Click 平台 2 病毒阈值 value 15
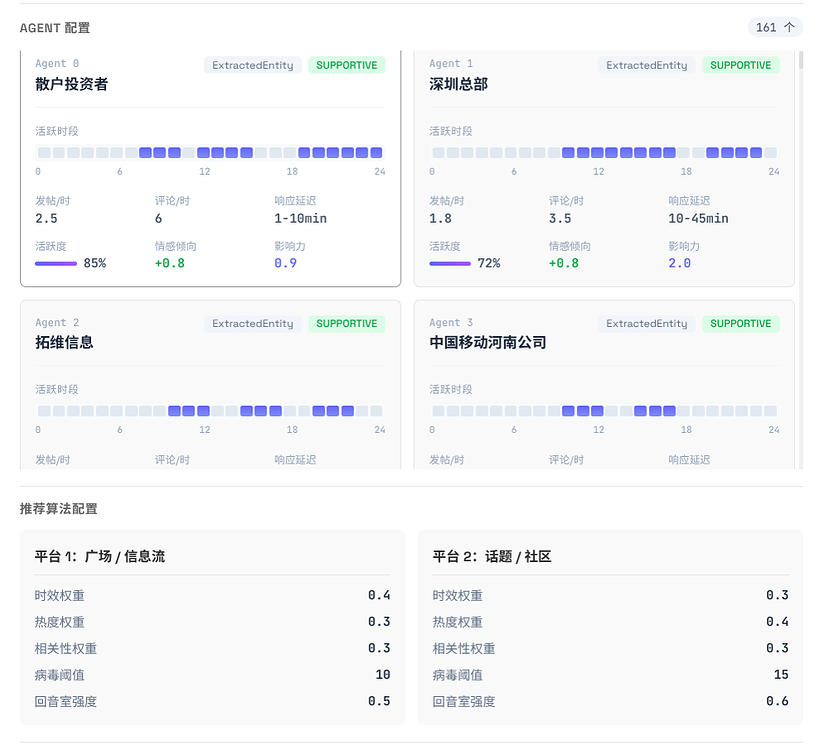The height and width of the screenshot is (750, 823). pyautogui.click(x=781, y=674)
